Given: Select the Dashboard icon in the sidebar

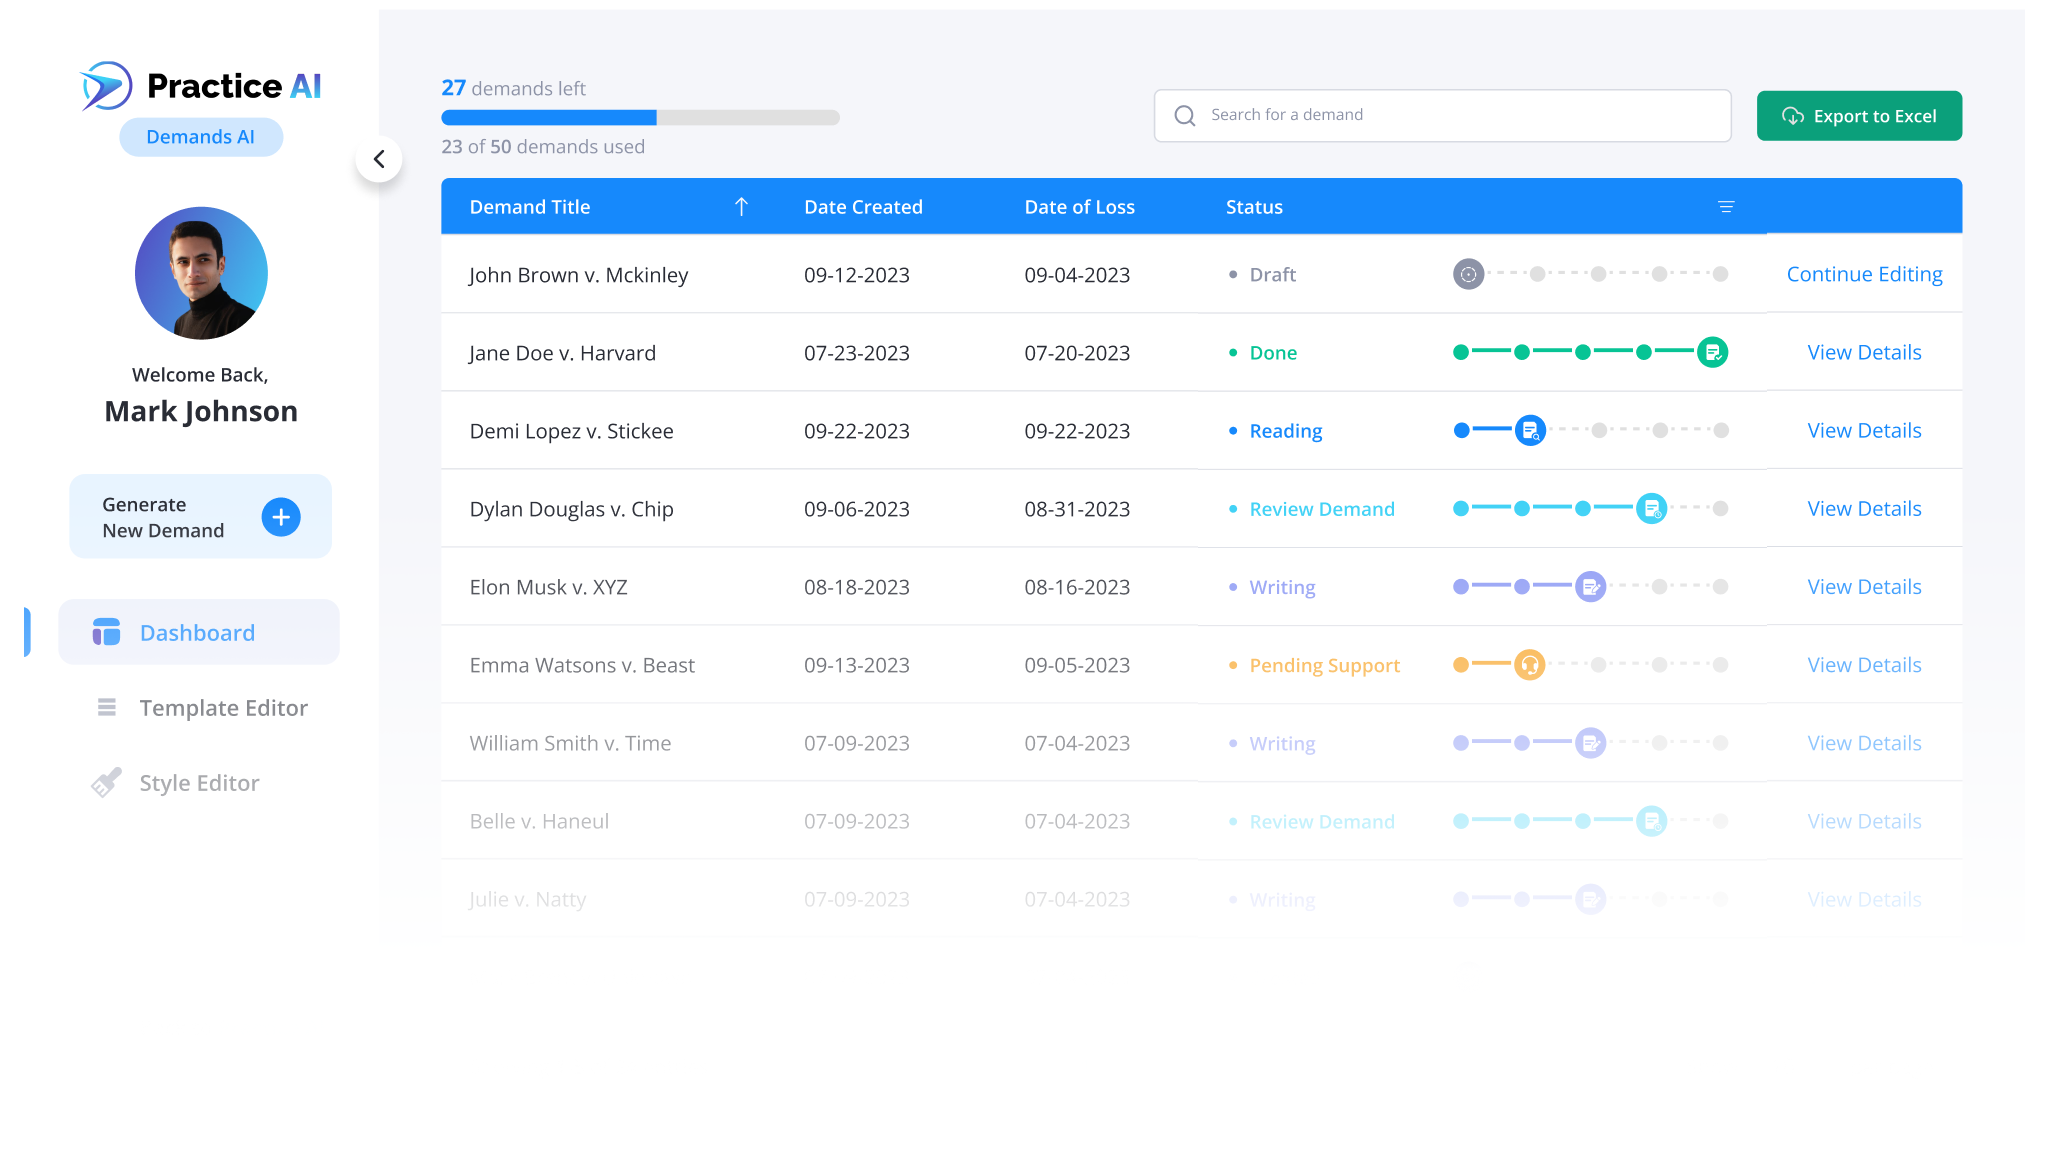Looking at the screenshot, I should [105, 632].
